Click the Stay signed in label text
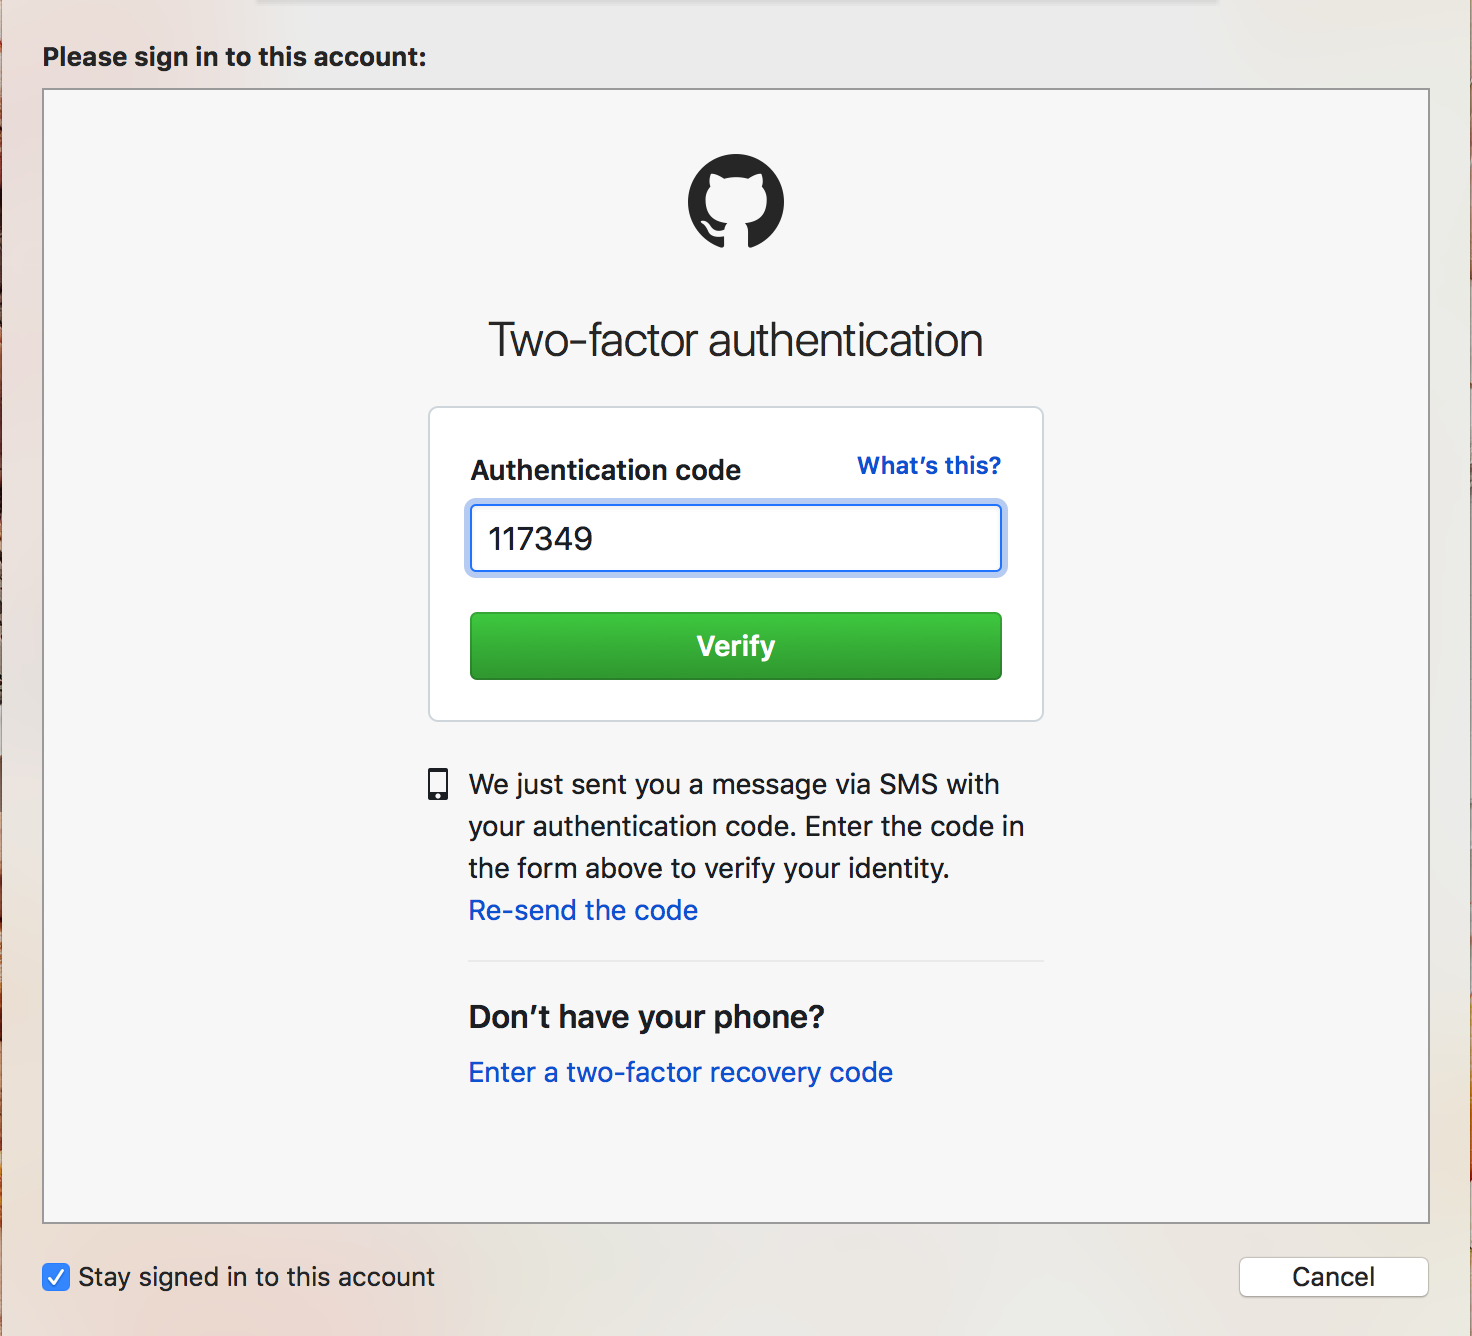The height and width of the screenshot is (1336, 1472). [257, 1277]
